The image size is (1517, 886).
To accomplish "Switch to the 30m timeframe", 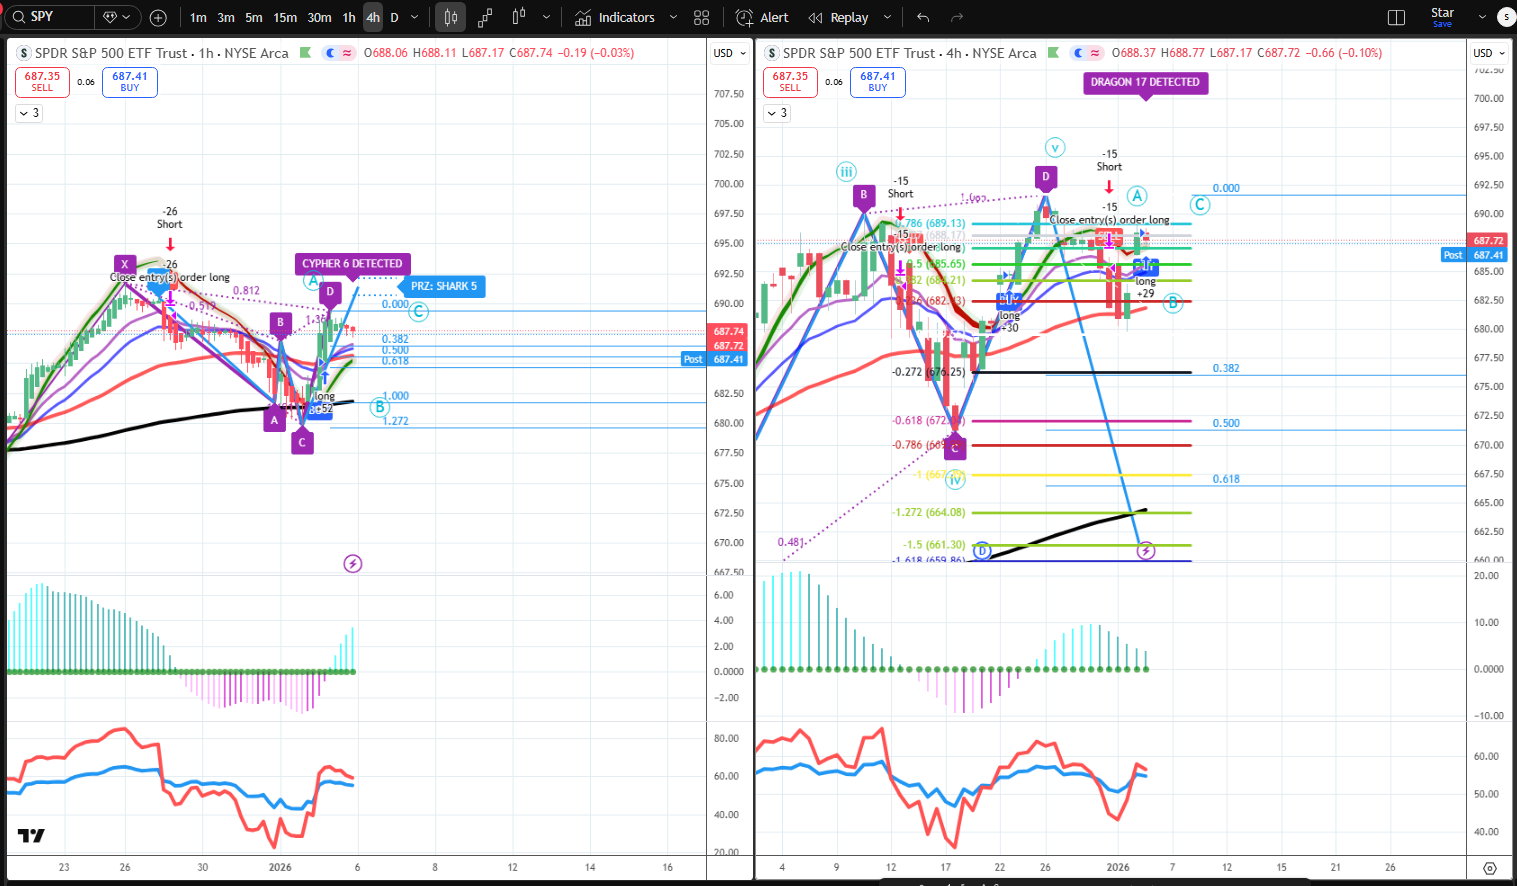I will click(319, 17).
